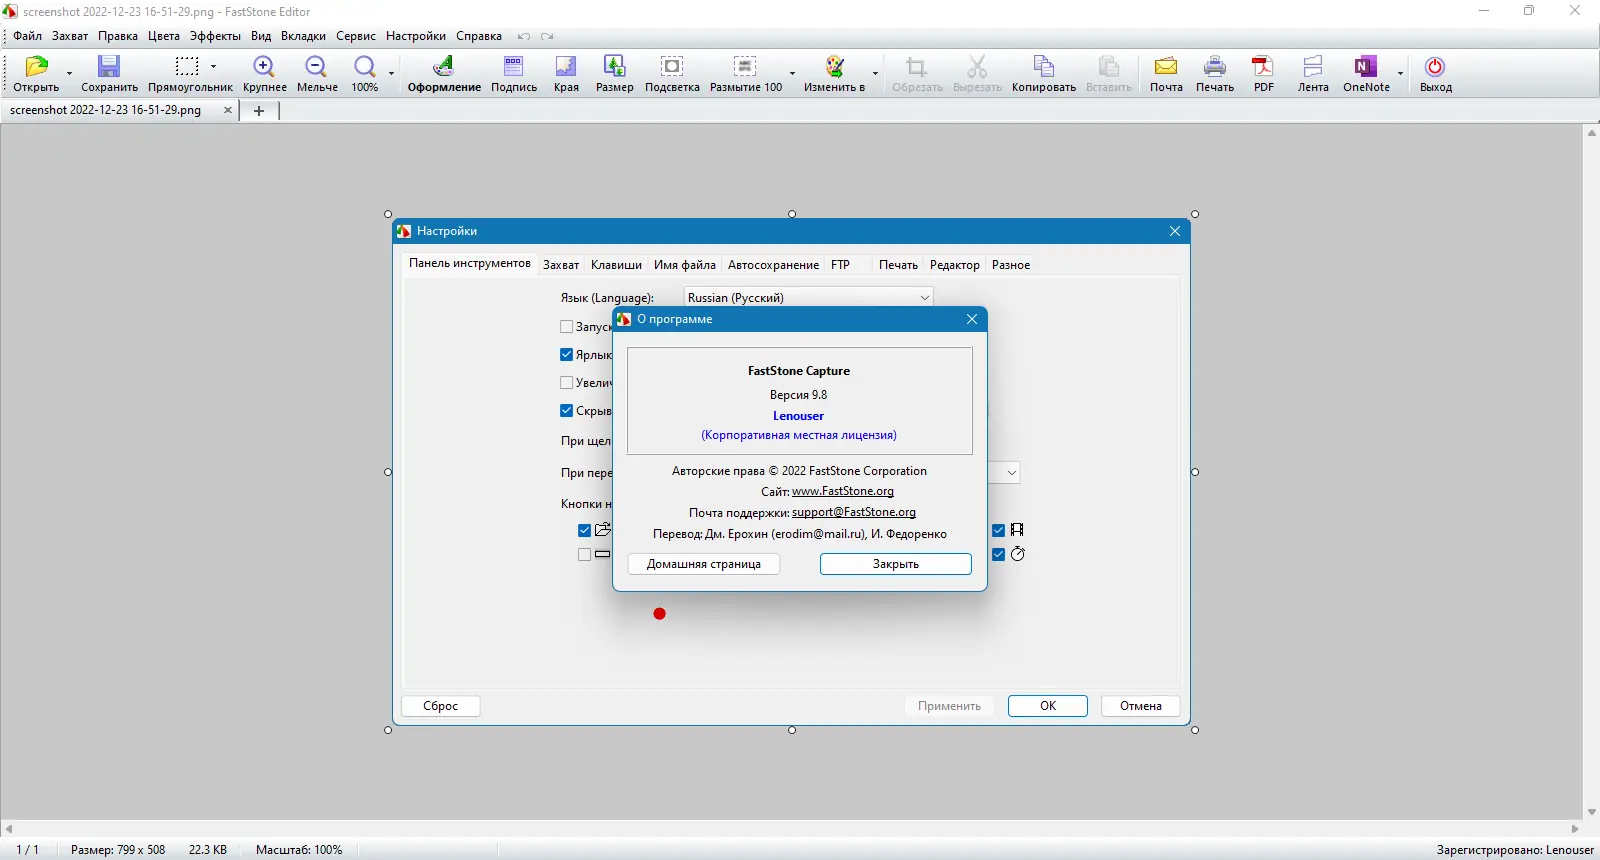This screenshot has height=860, width=1600.
Task: Click the Размер: 799 x 508 status text
Action: click(x=118, y=850)
